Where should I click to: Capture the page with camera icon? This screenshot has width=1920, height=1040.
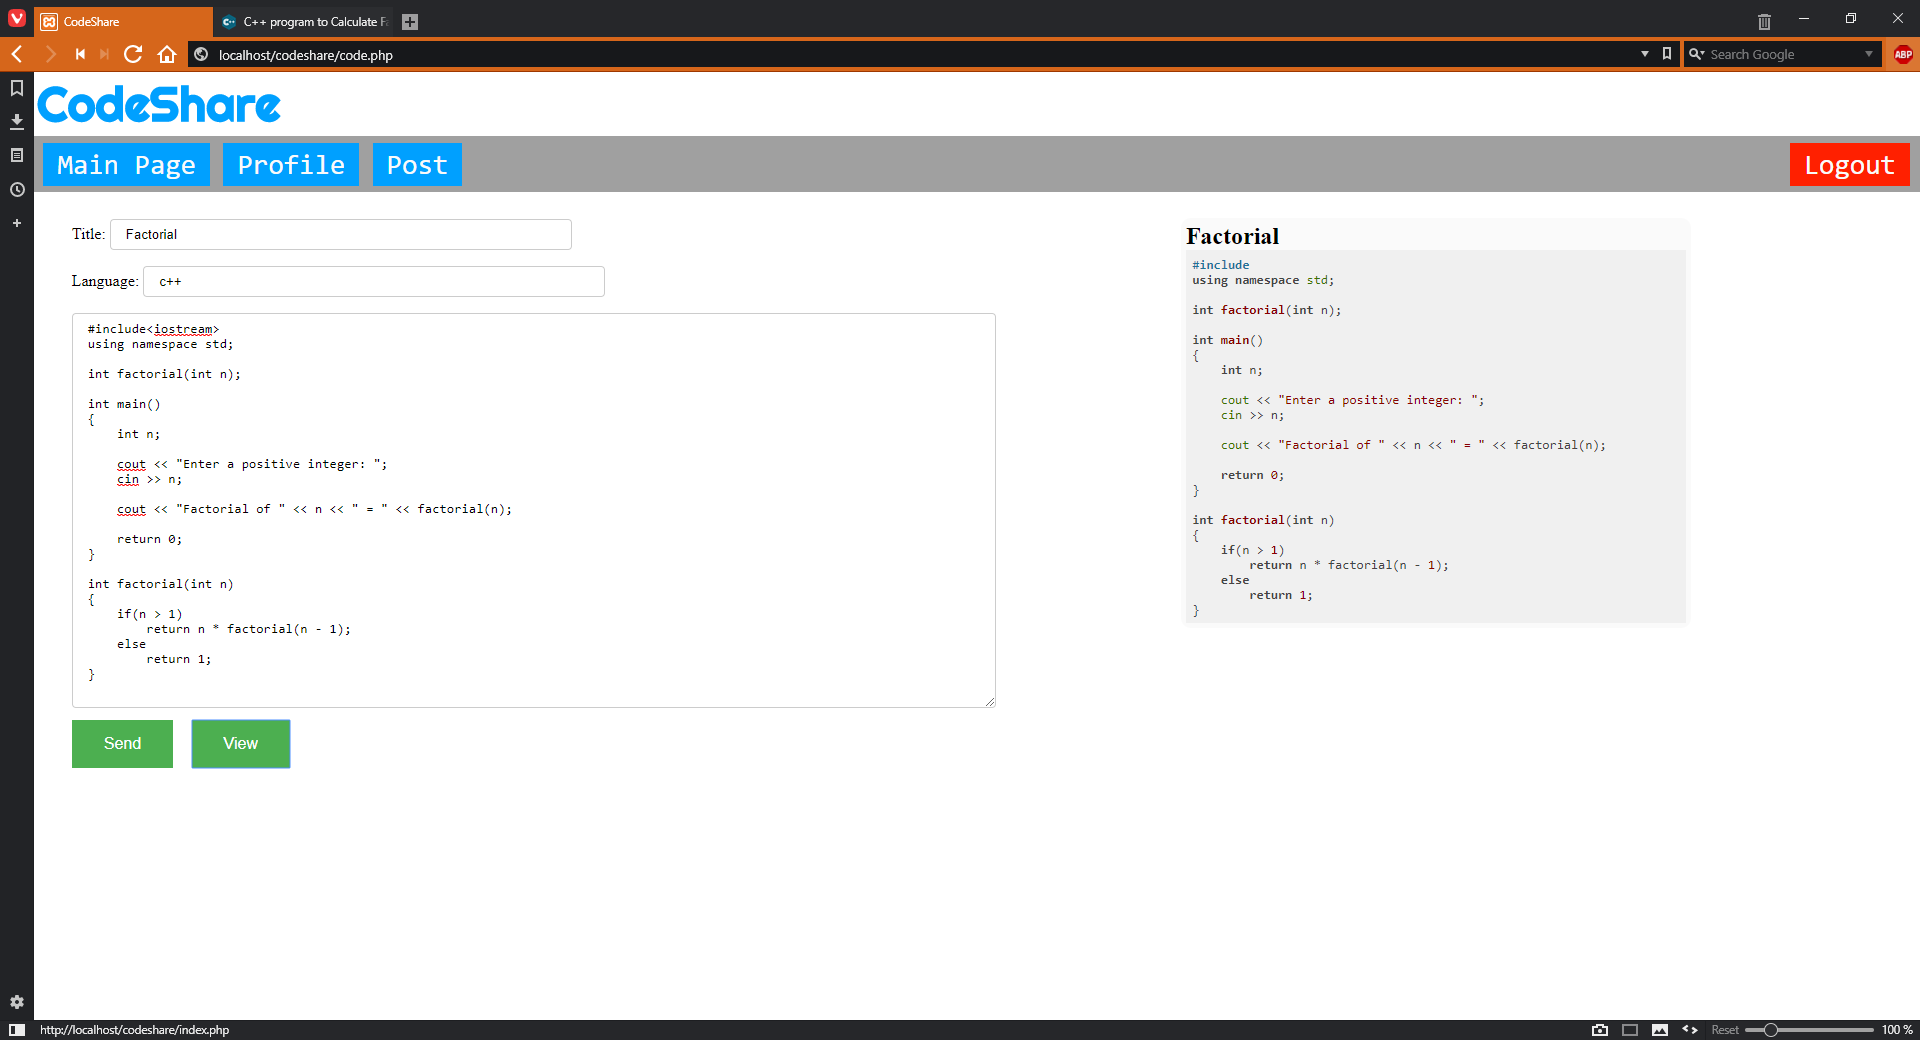click(x=1600, y=1030)
